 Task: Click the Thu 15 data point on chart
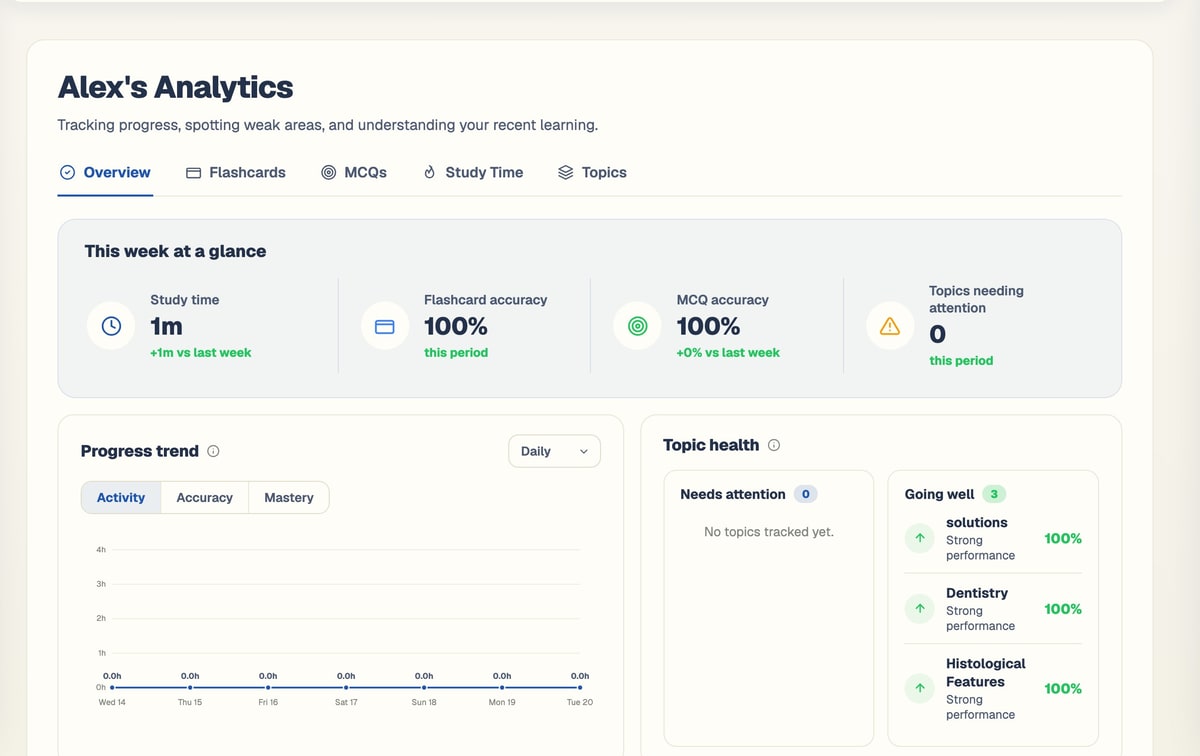pos(190,687)
